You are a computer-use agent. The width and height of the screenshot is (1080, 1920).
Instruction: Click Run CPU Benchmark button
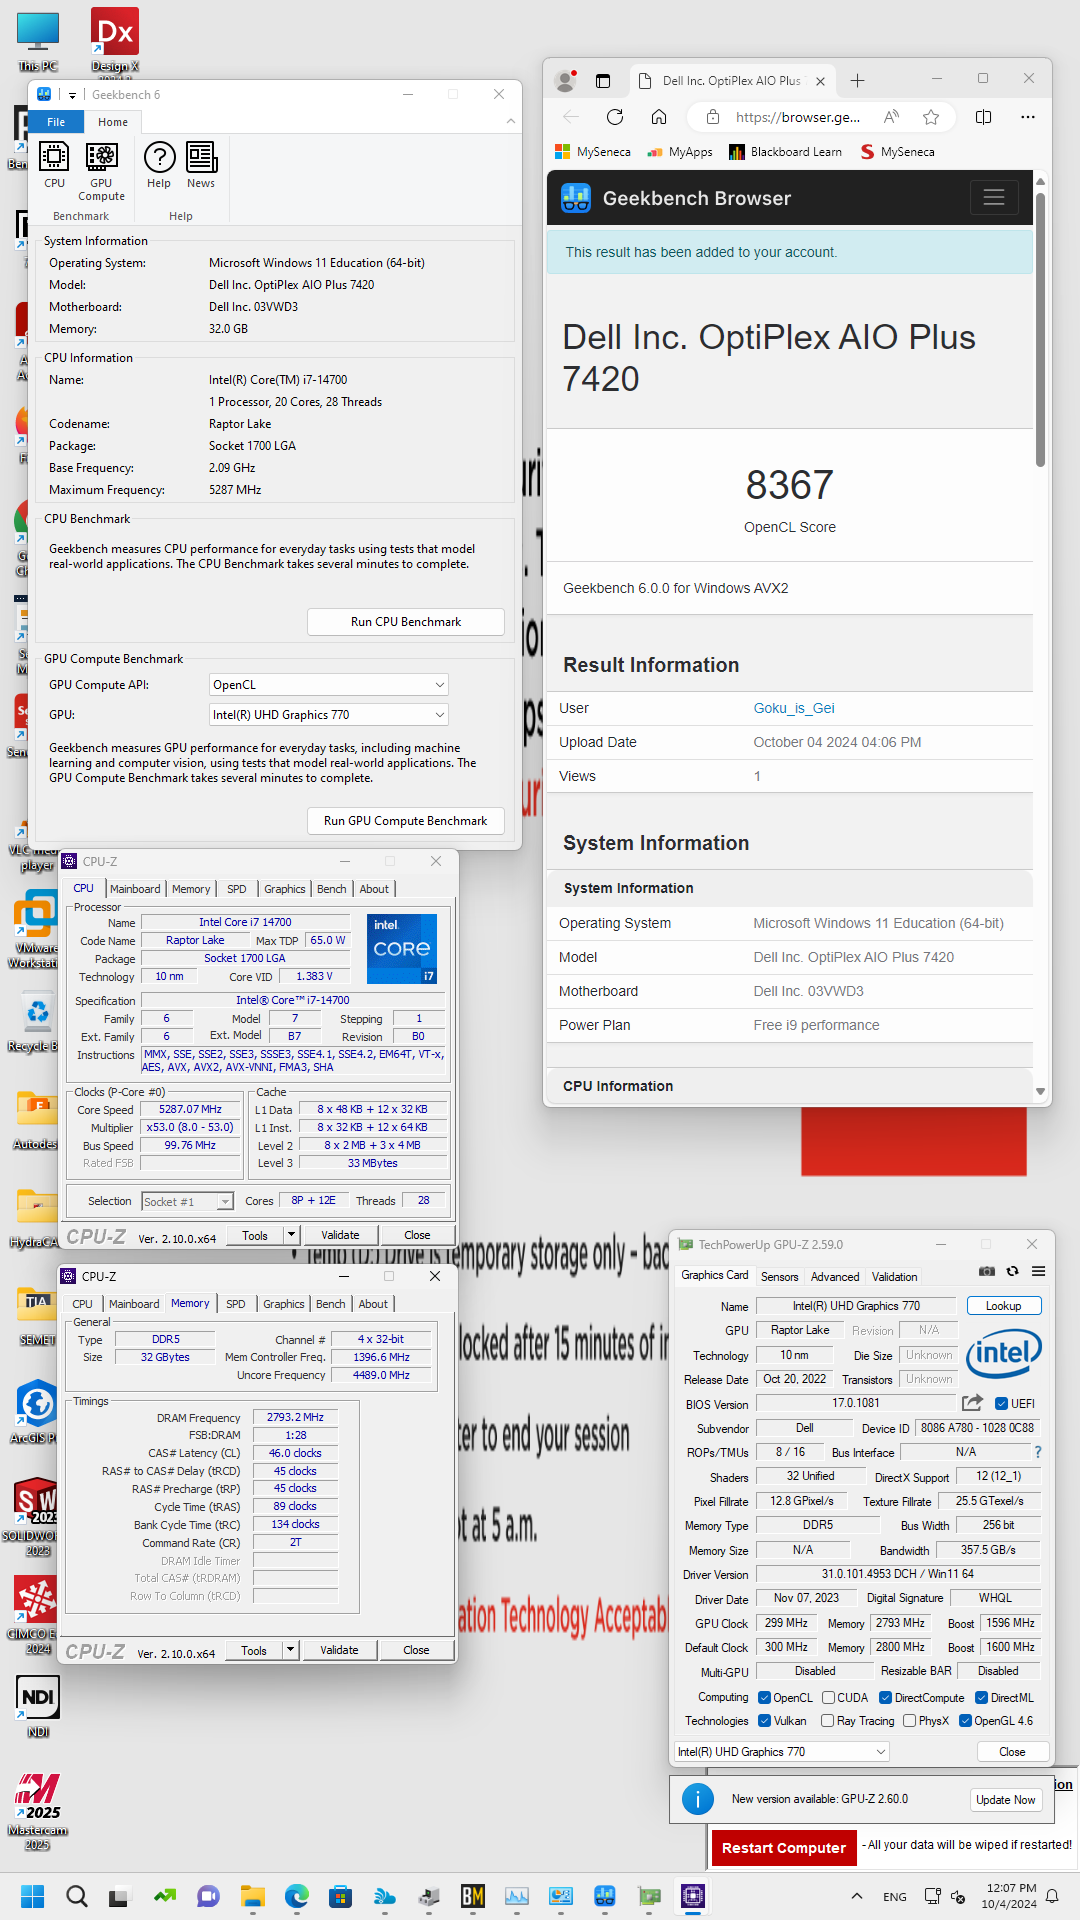tap(406, 621)
